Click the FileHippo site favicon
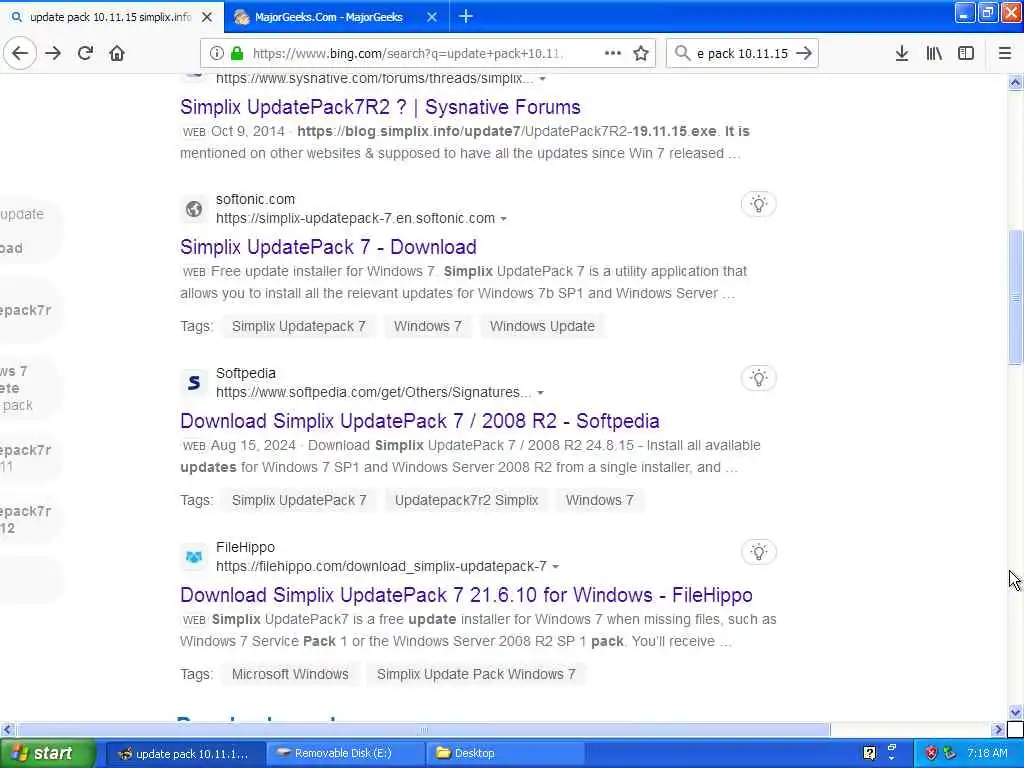This screenshot has width=1024, height=768. click(194, 557)
